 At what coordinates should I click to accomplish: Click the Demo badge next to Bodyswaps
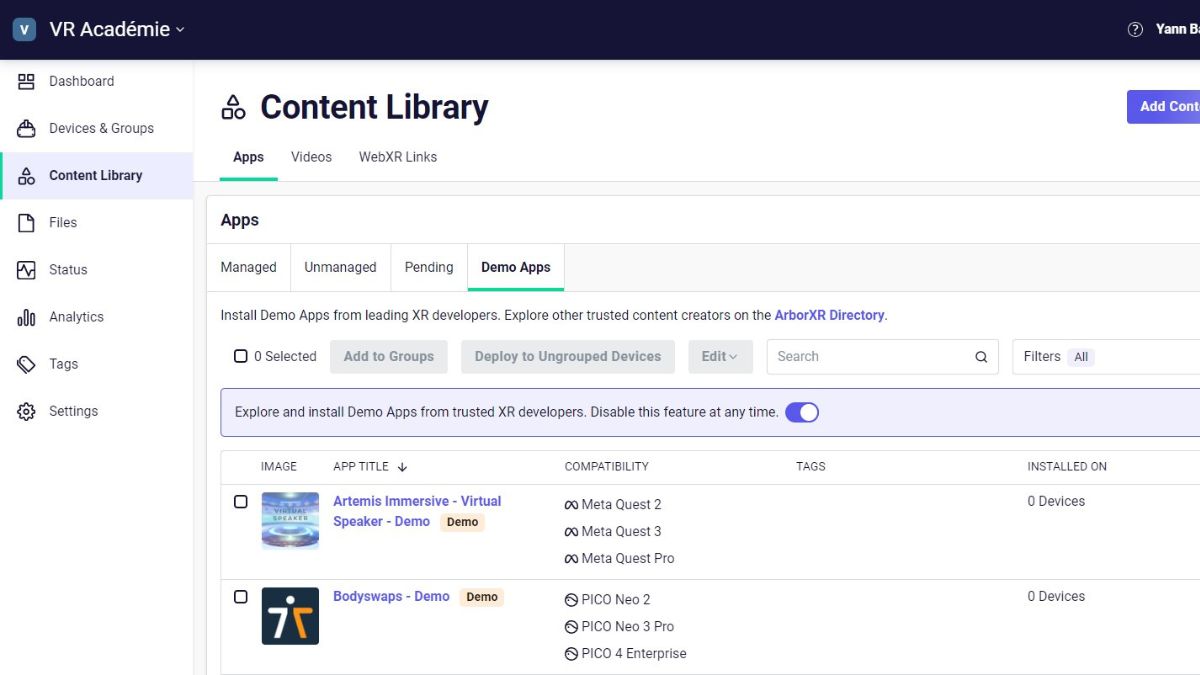click(x=482, y=597)
